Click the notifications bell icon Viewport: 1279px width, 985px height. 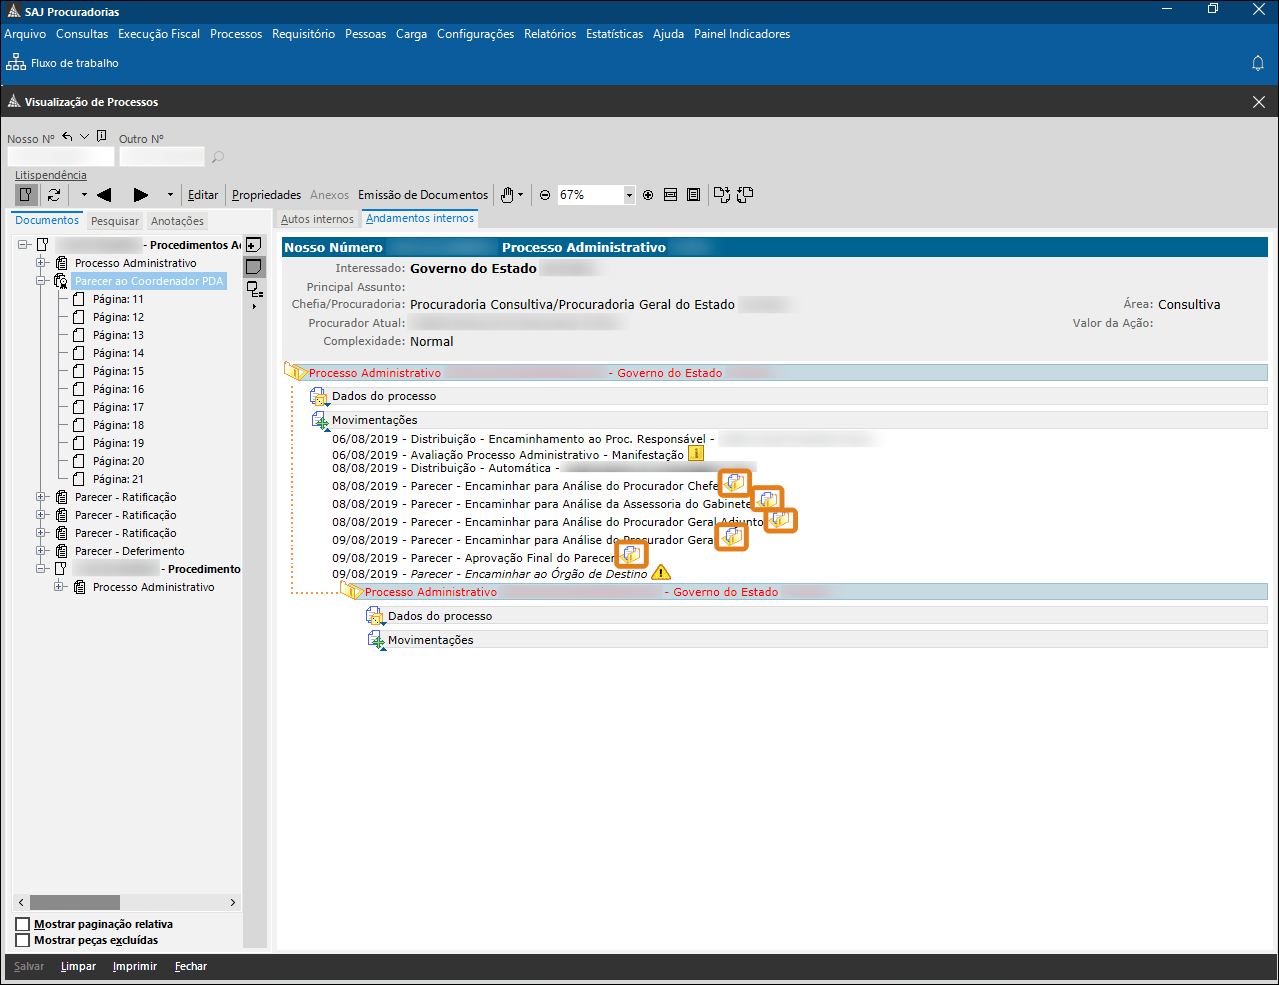[x=1258, y=63]
